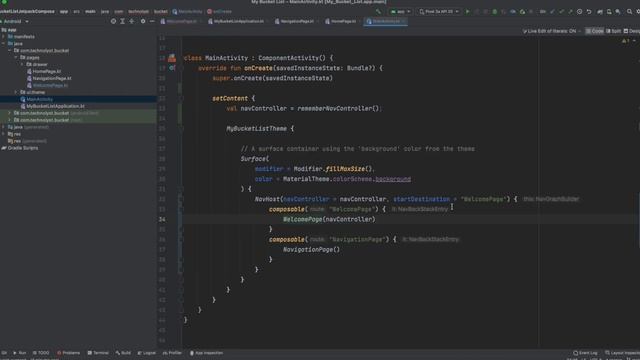Open the Build tool window
640x360 pixels.
(123, 353)
